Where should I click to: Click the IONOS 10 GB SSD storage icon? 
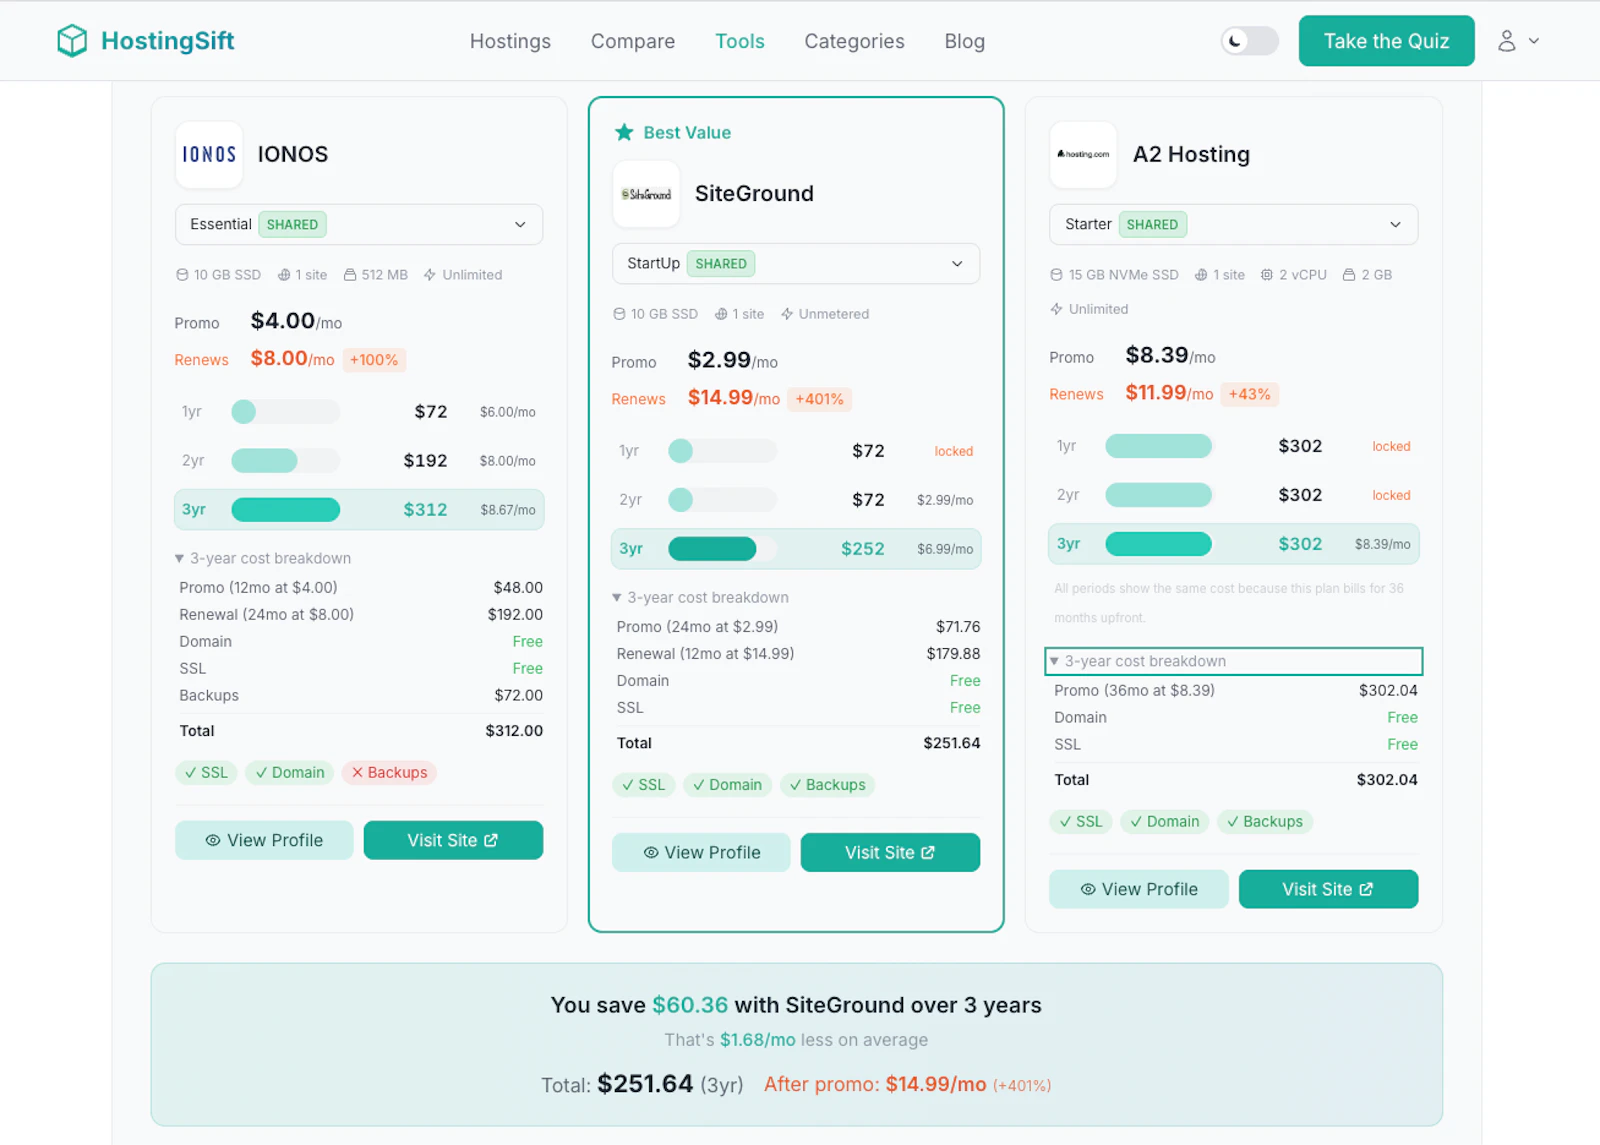182,275
